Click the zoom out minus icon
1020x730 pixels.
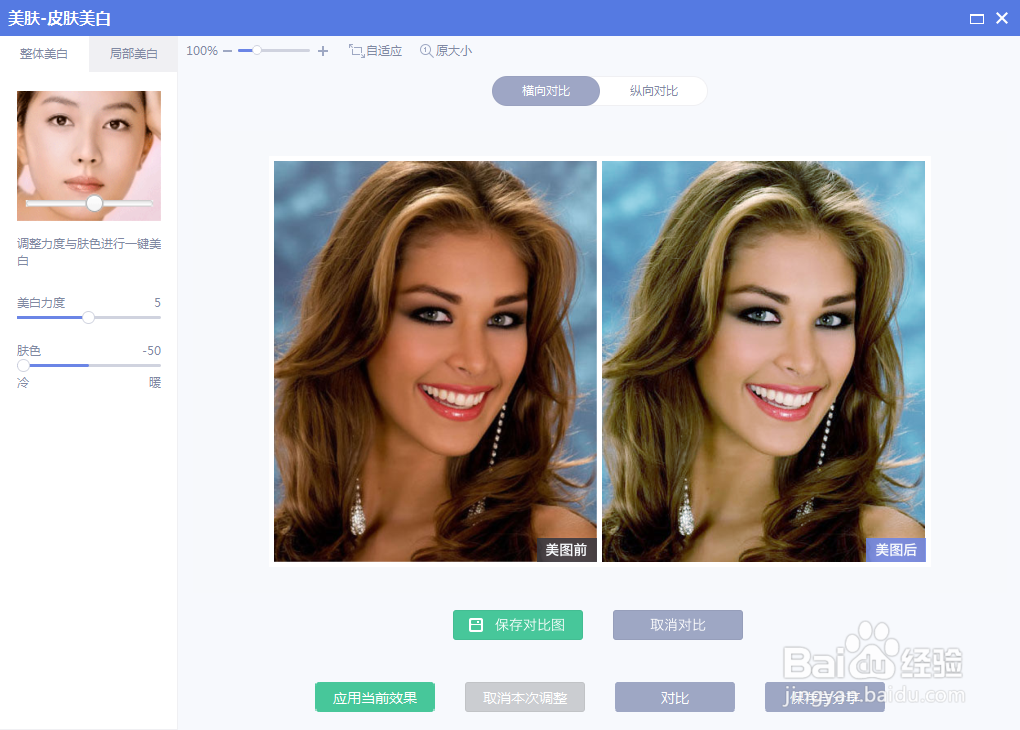tap(227, 51)
